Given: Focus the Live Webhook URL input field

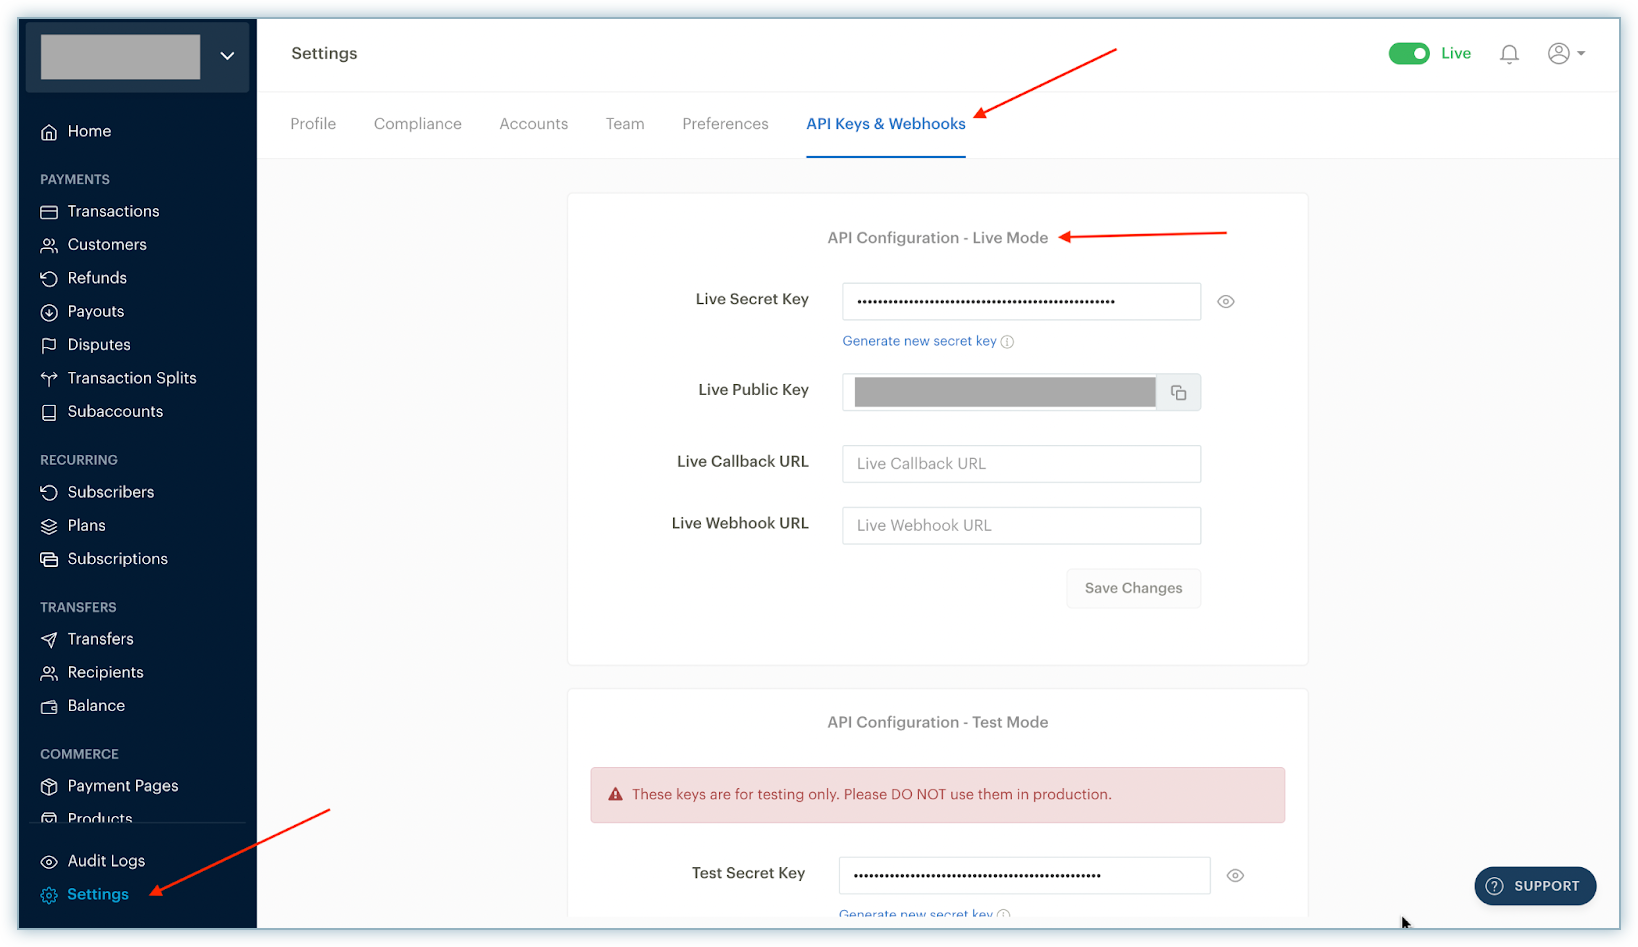Looking at the screenshot, I should 1021,526.
